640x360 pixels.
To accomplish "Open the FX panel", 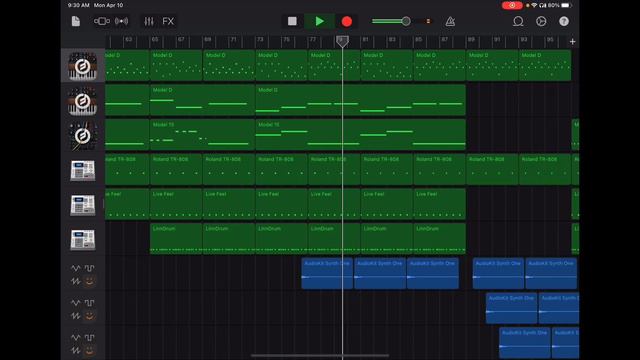I will coord(168,21).
